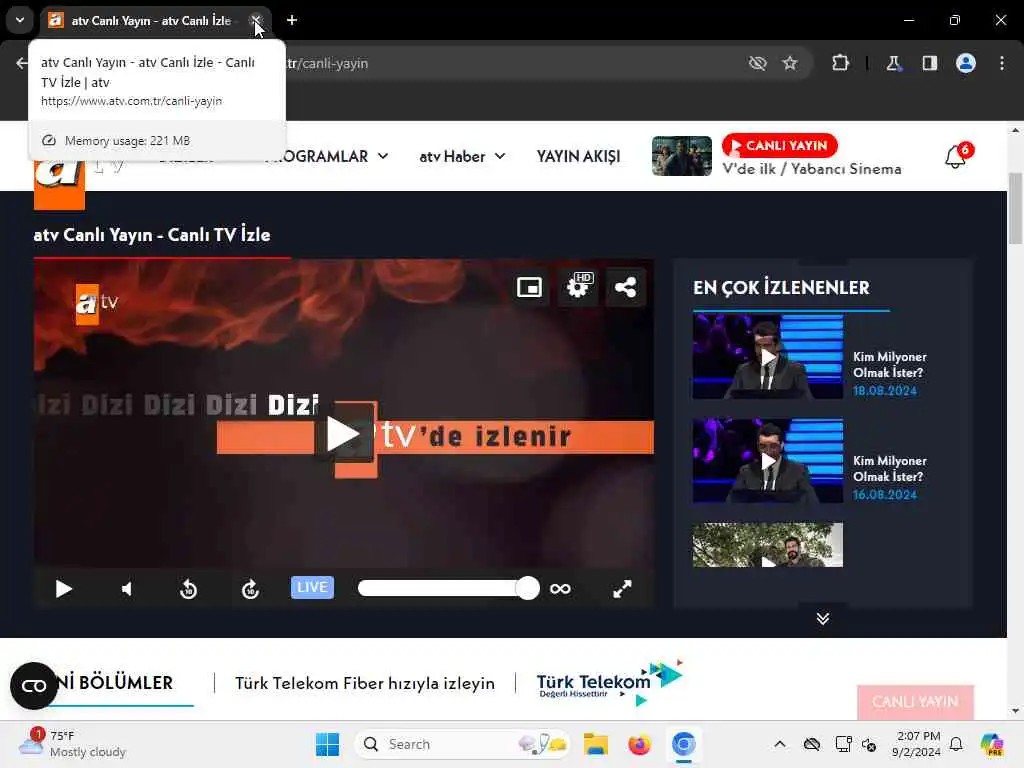Click the page vertical scrollbar thumb
This screenshot has width=1024, height=768.
[x=1016, y=208]
